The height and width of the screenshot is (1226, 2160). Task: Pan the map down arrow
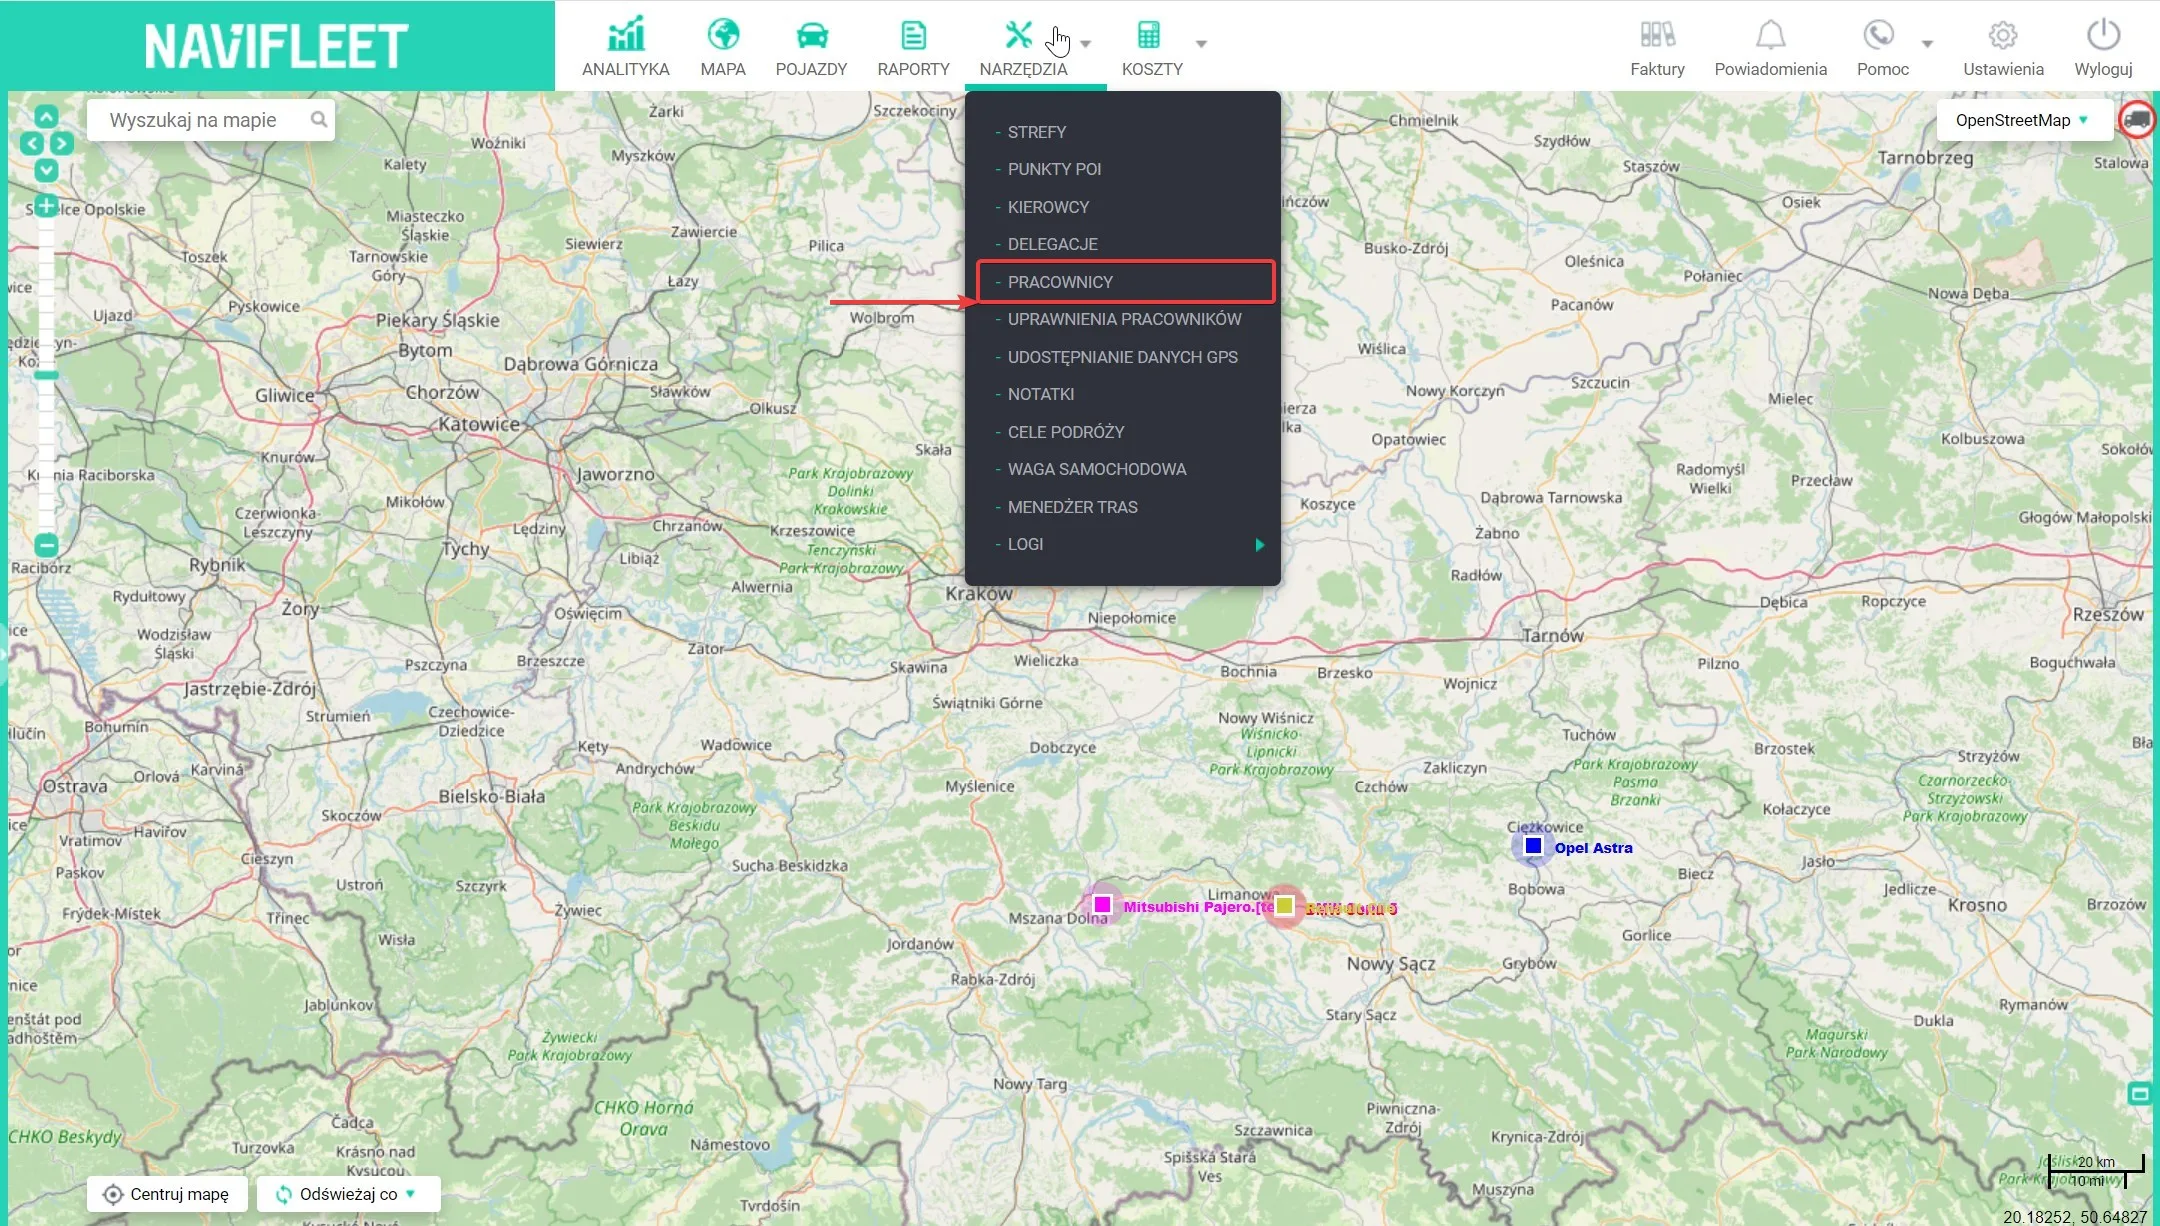(46, 170)
